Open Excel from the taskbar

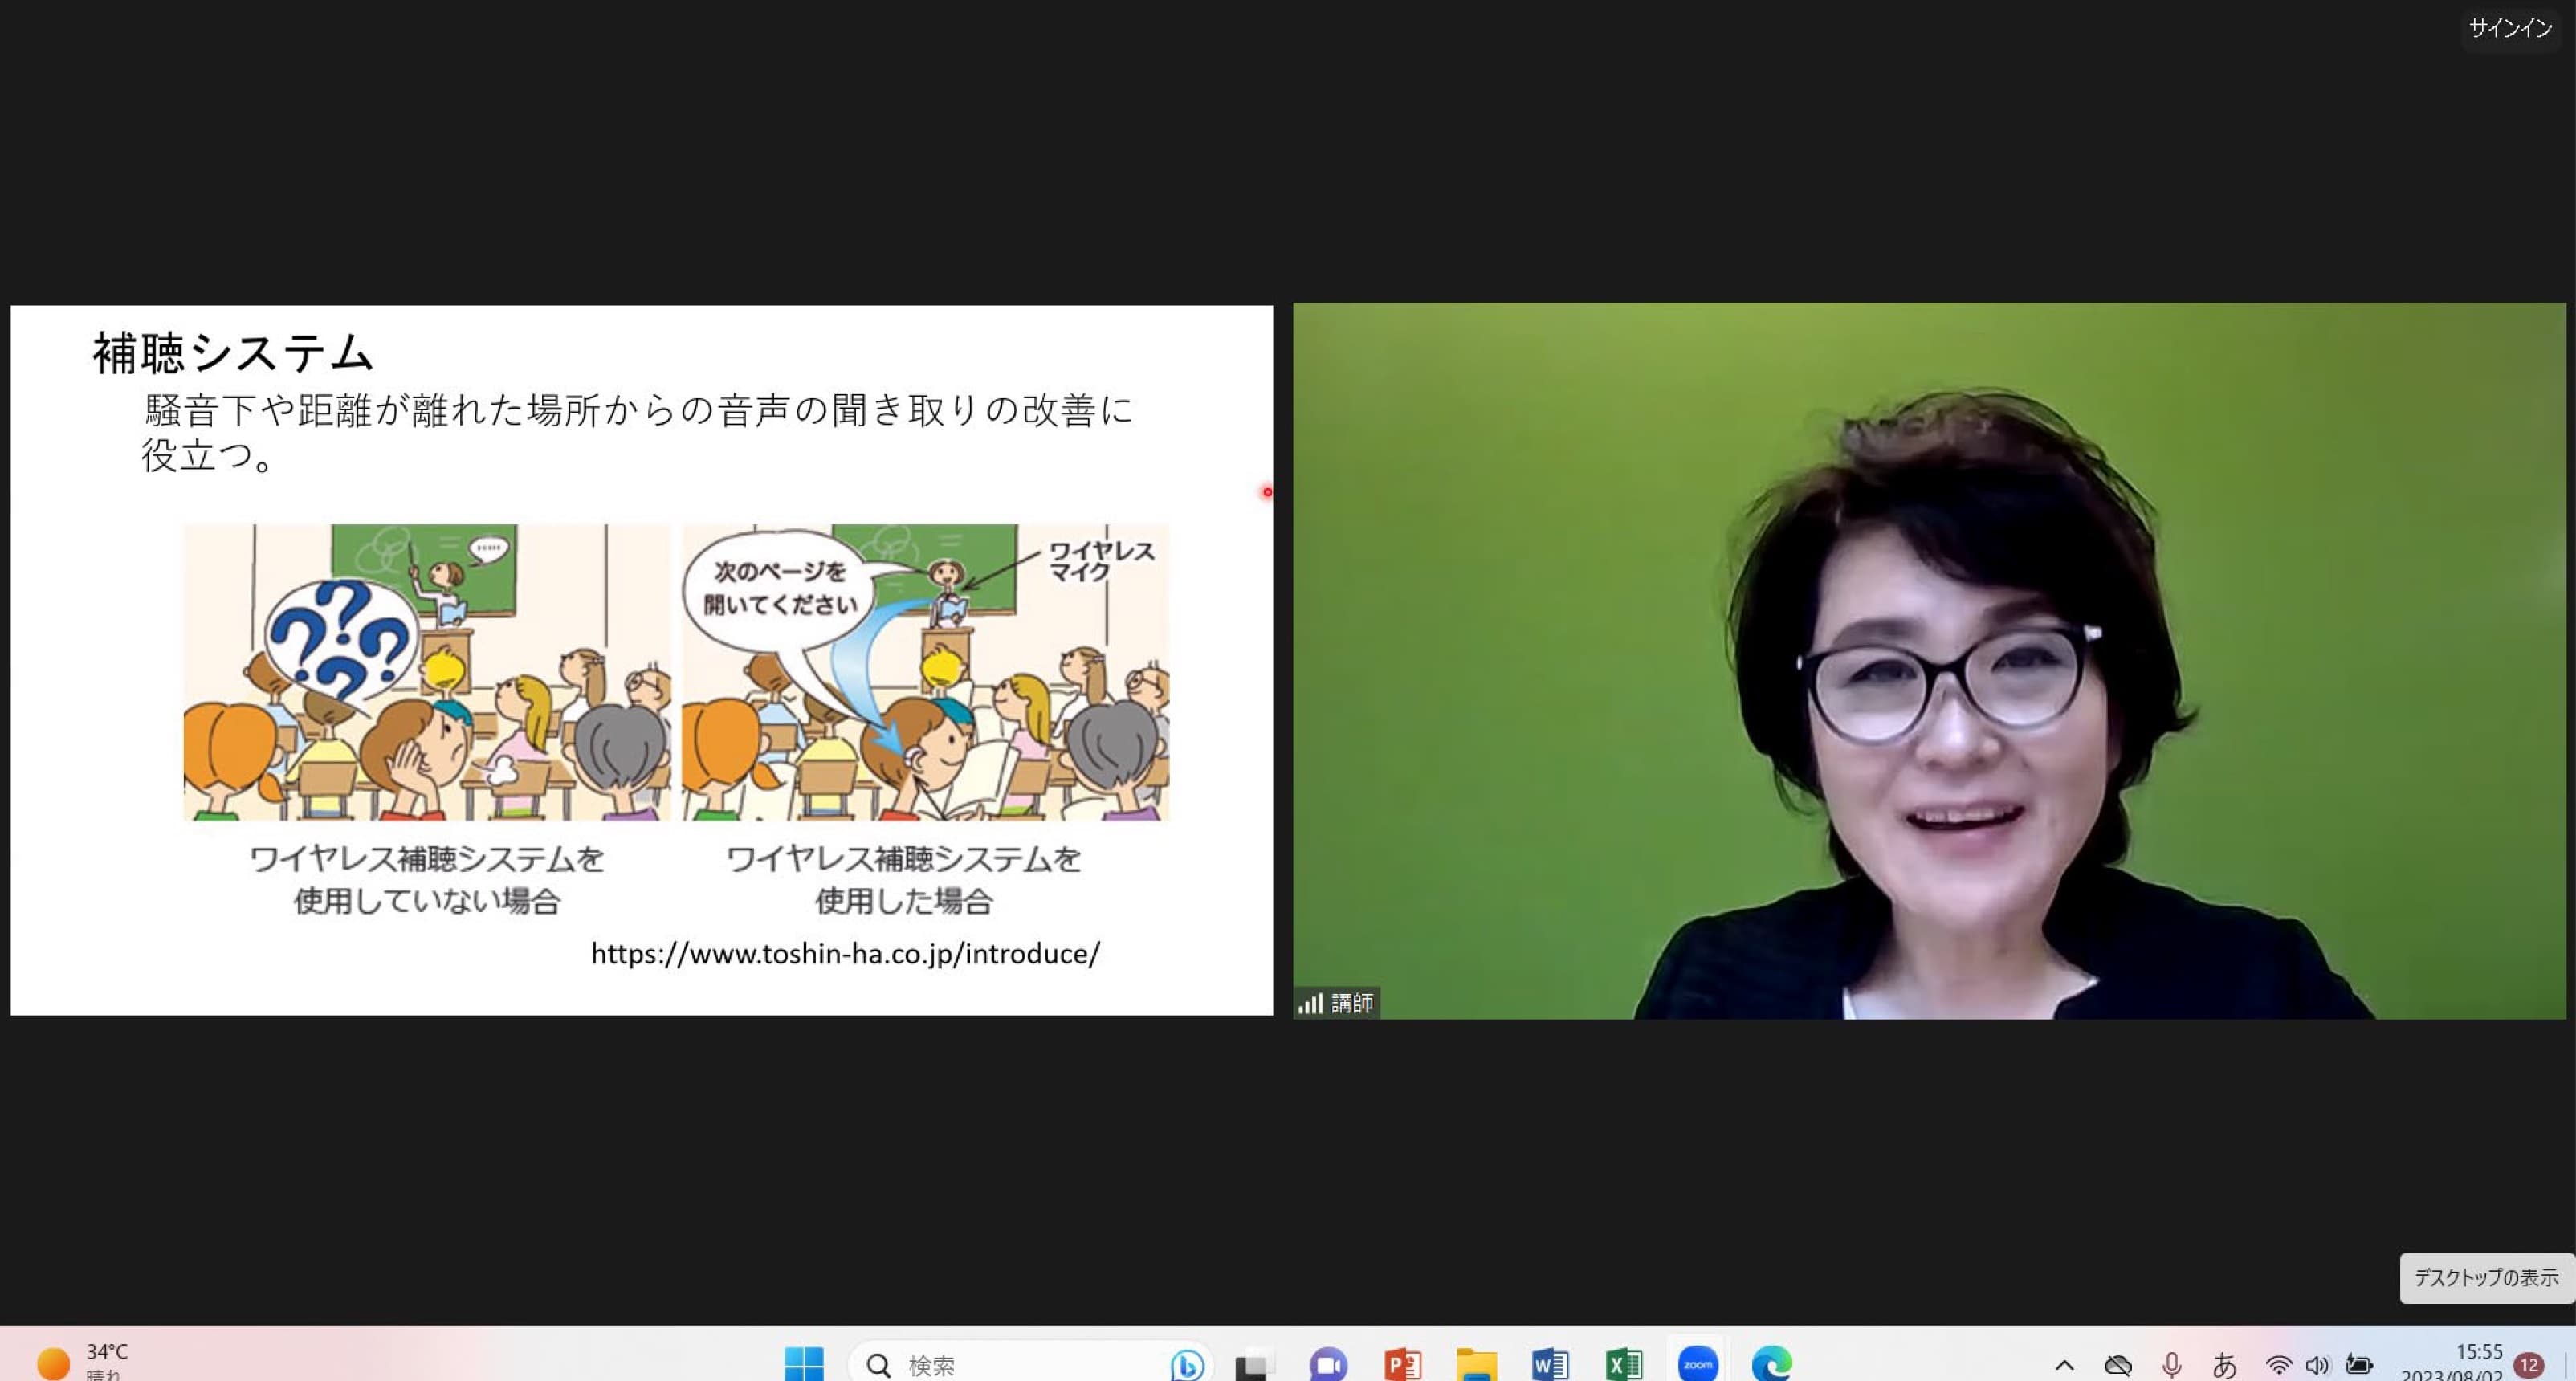[x=1624, y=1364]
